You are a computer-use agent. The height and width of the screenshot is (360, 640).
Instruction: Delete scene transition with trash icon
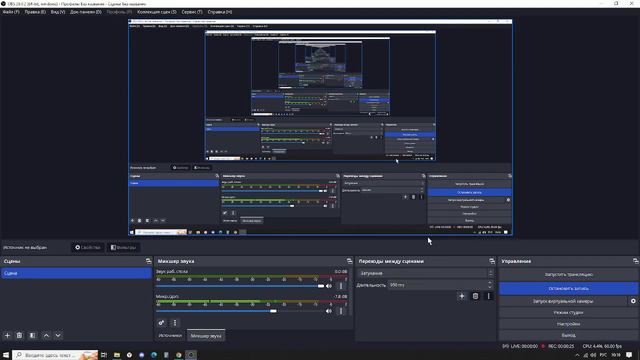pyautogui.click(x=475, y=296)
